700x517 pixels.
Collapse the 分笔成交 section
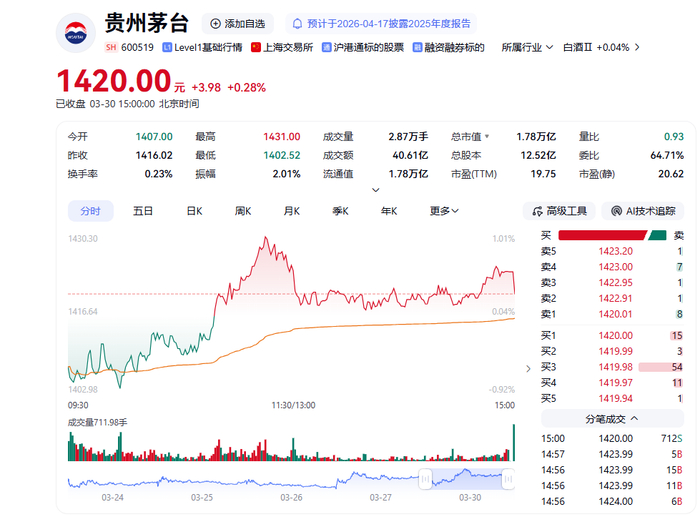click(612, 419)
